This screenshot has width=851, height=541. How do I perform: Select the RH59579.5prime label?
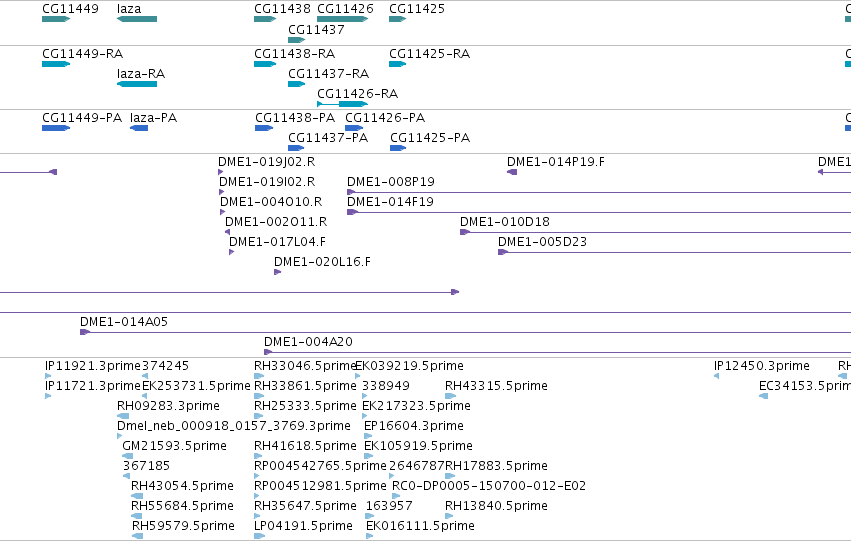click(x=183, y=526)
